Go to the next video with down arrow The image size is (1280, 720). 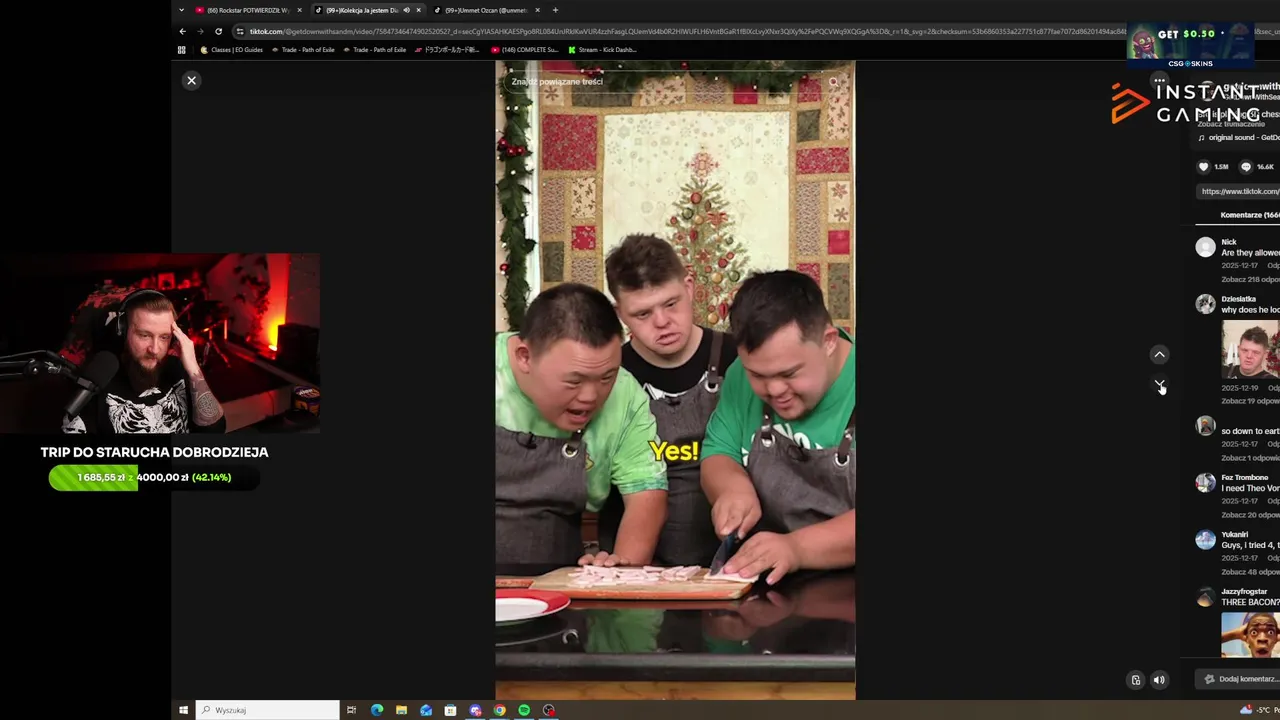coord(1159,384)
